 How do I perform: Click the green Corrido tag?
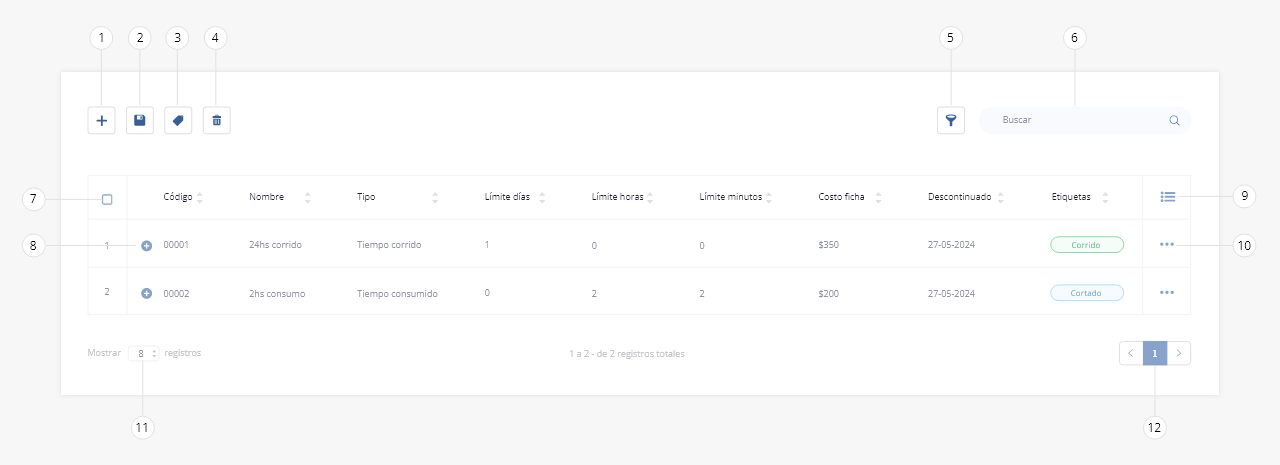pos(1086,244)
